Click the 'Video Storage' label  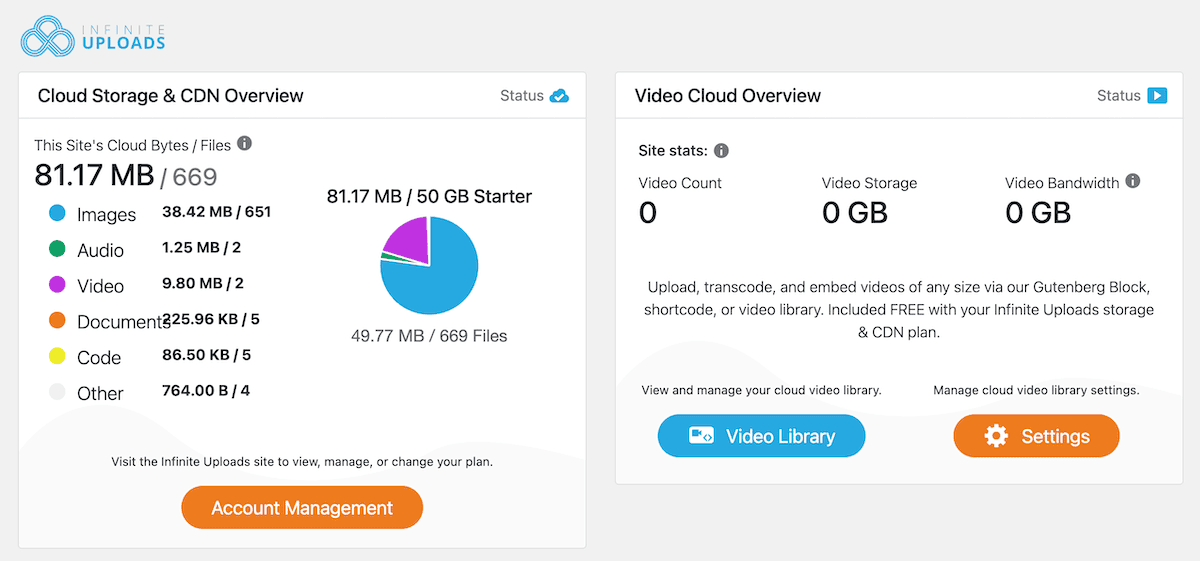pos(869,183)
